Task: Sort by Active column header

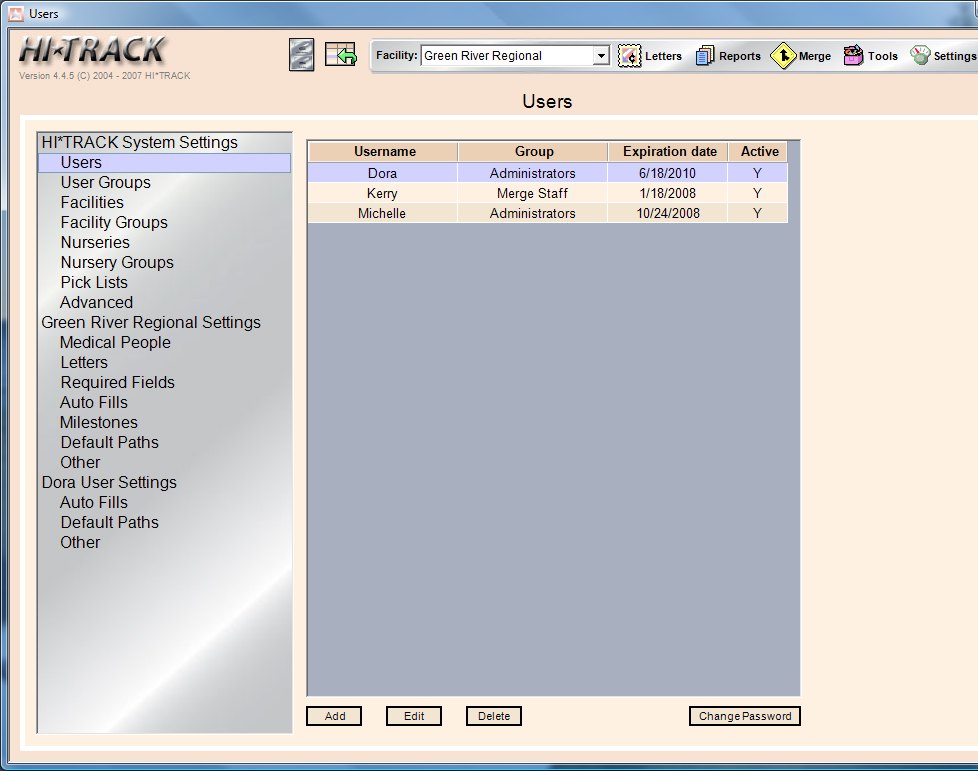Action: click(758, 152)
